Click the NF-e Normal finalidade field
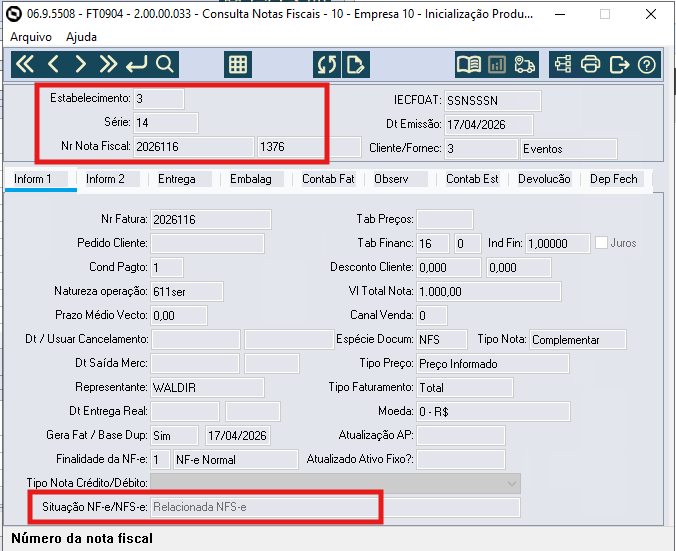Screen dimensions: 676x551 [x=235, y=460]
